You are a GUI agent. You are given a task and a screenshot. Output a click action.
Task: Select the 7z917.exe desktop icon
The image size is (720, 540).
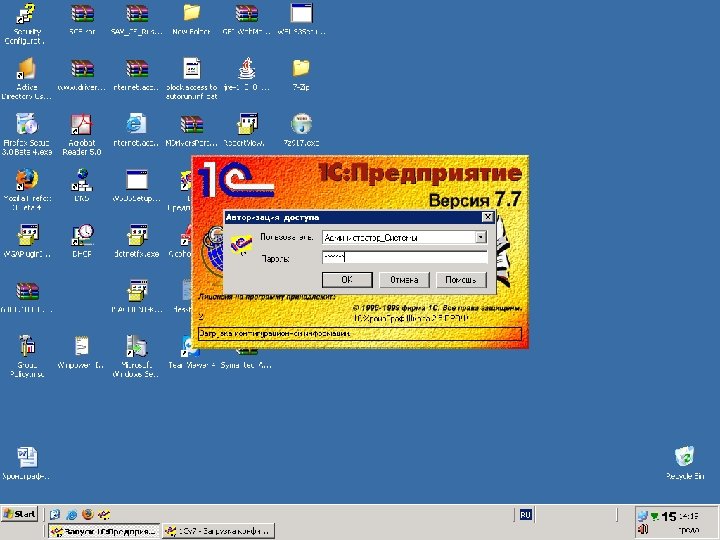tap(301, 129)
